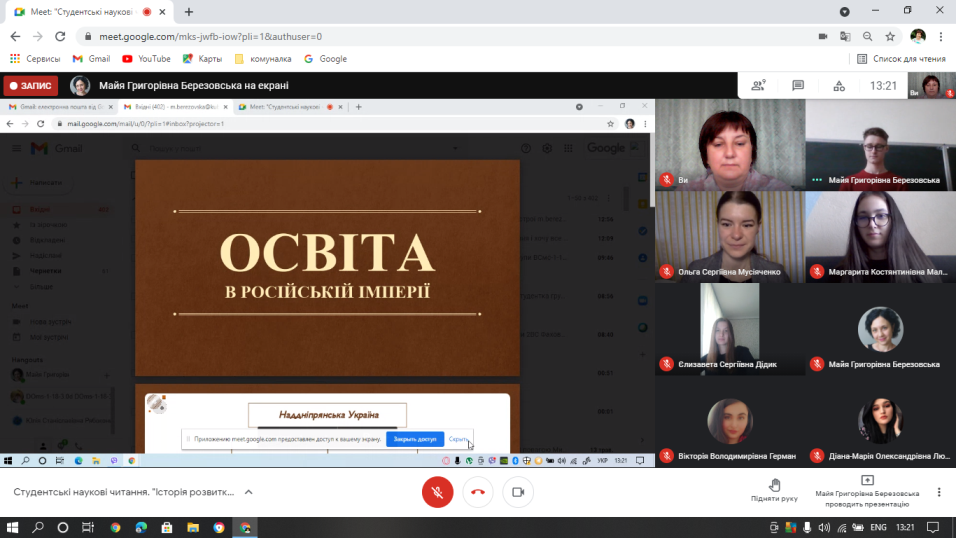Open the Chrome three-dot menu
The image size is (956, 538).
click(941, 36)
